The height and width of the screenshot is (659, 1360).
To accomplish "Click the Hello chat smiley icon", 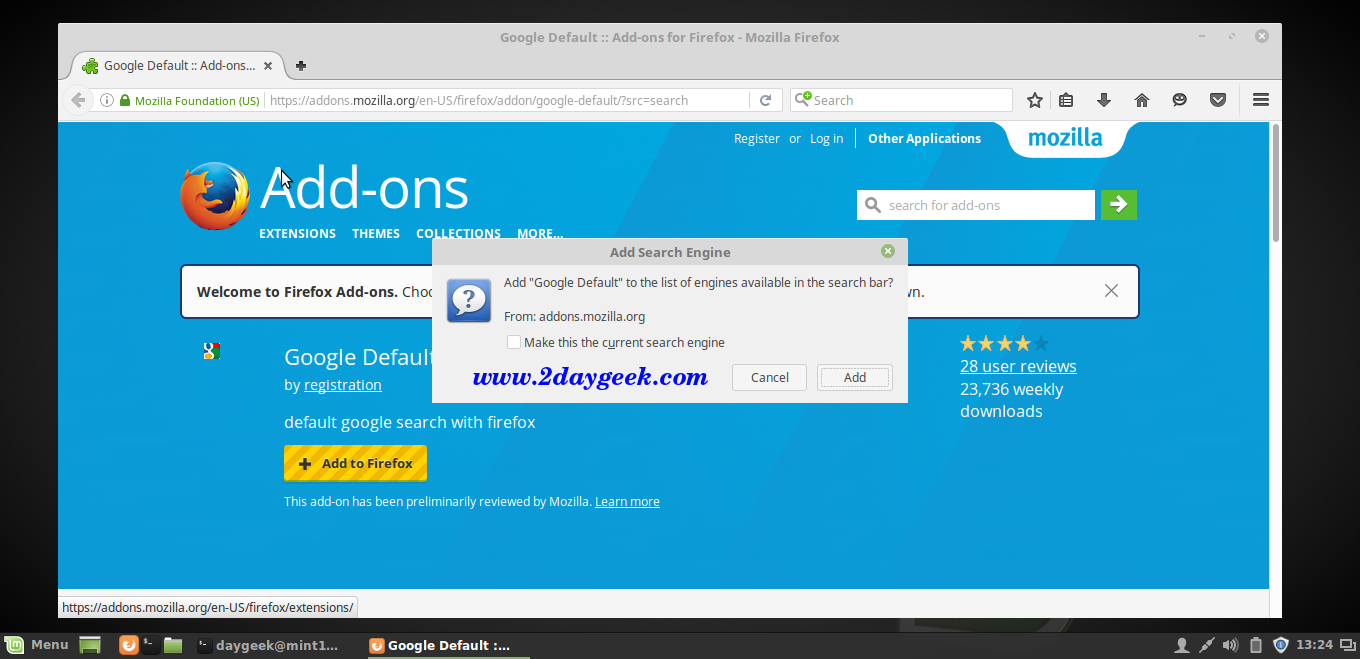I will [x=1180, y=100].
